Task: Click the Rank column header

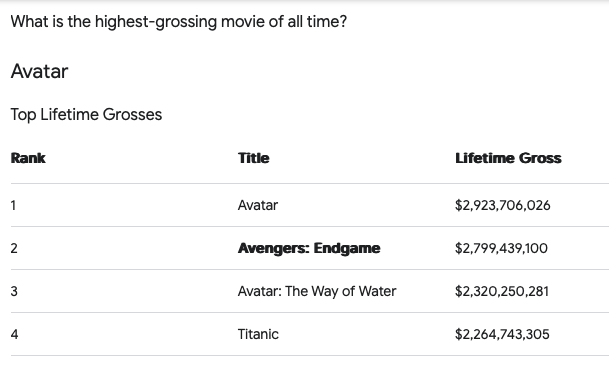Action: pos(28,158)
